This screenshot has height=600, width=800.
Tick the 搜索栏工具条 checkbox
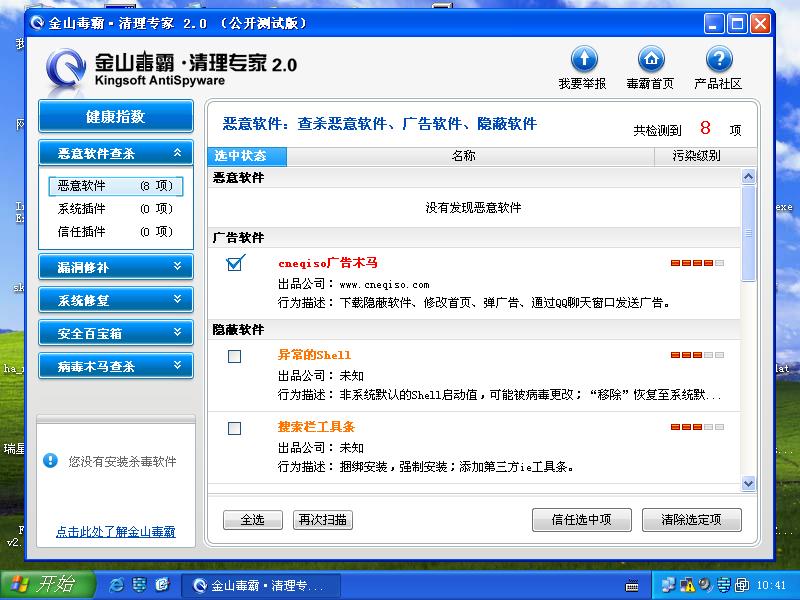[x=235, y=428]
